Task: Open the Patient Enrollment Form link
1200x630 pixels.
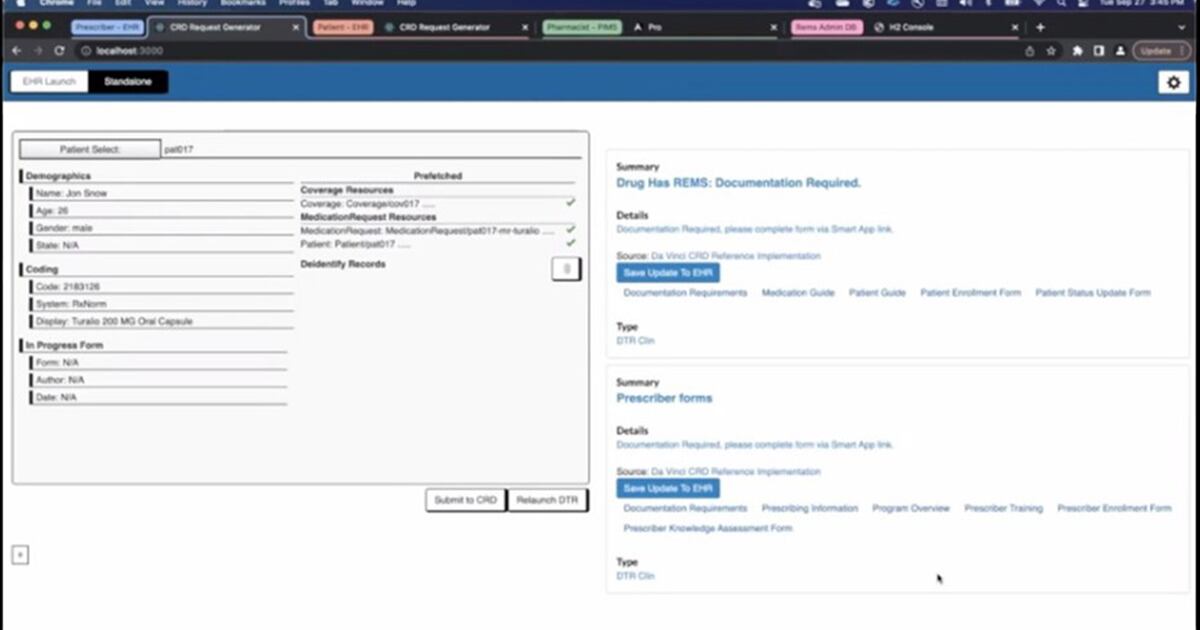Action: (971, 293)
